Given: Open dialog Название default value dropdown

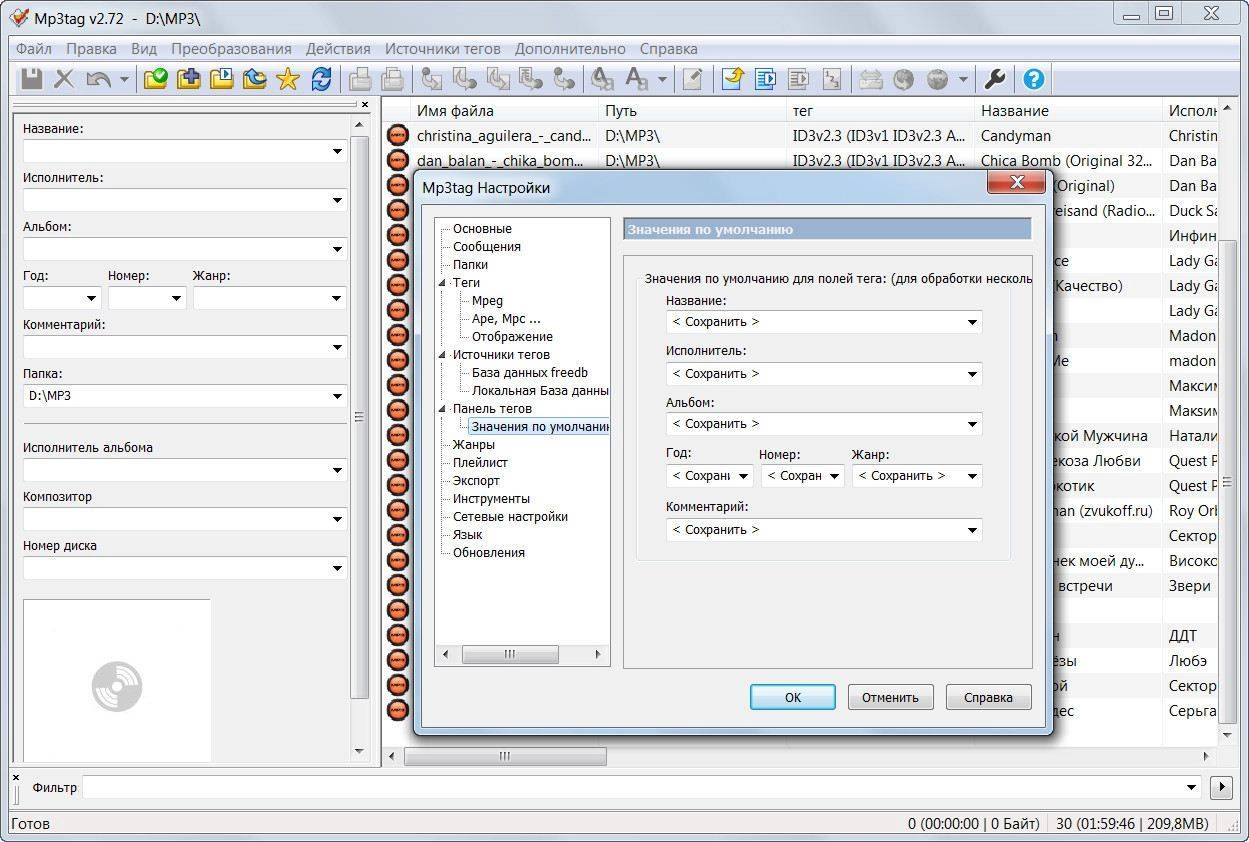Looking at the screenshot, I should click(x=972, y=322).
